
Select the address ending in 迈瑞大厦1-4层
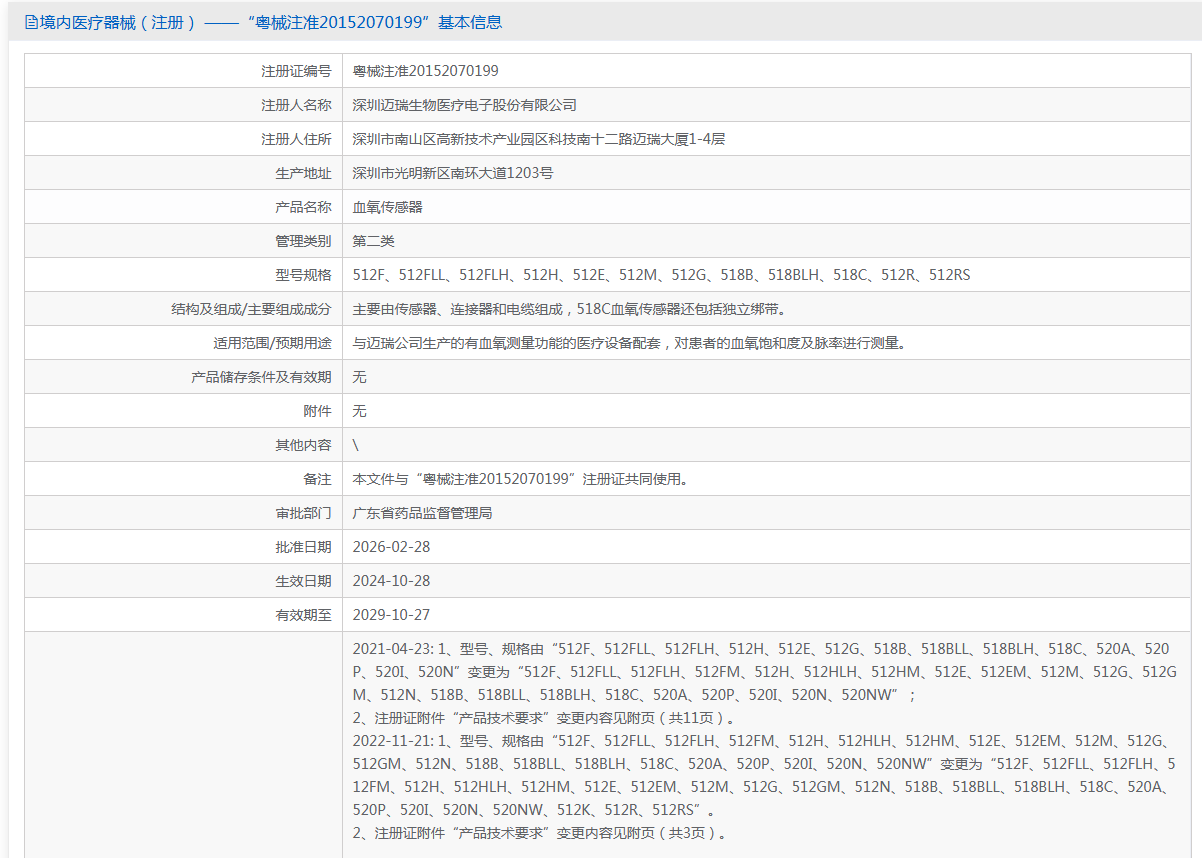coord(539,139)
